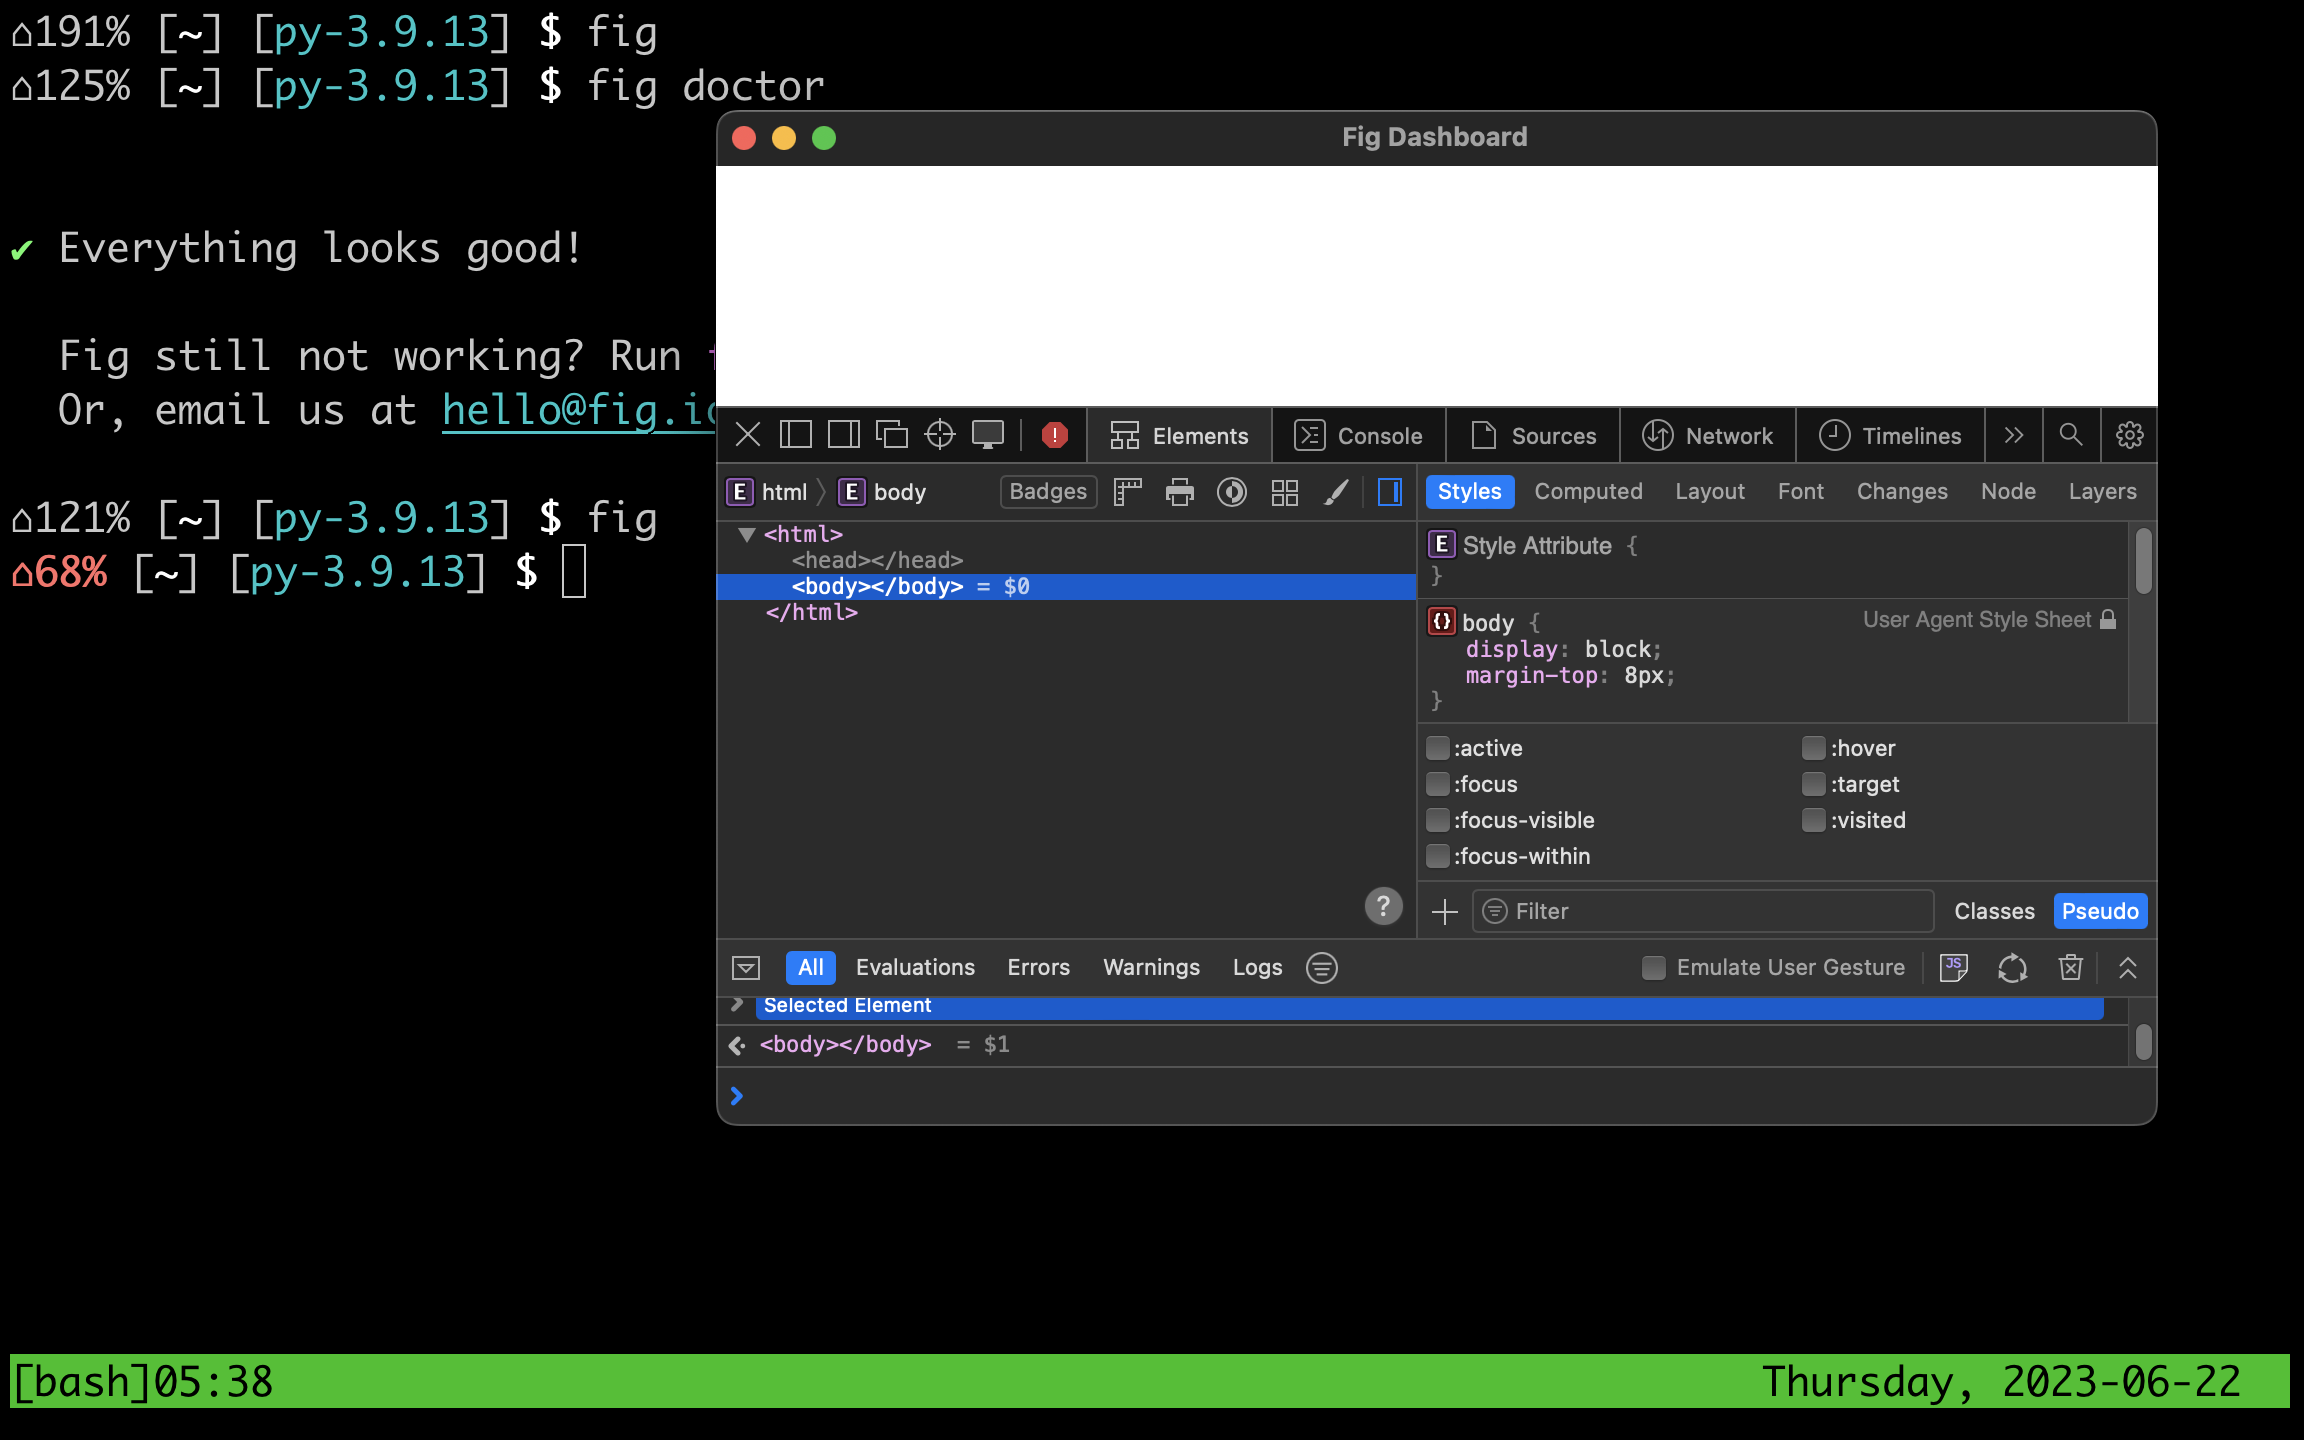The height and width of the screenshot is (1440, 2304).
Task: Collapse the html node disclosure triangle
Action: pyautogui.click(x=746, y=534)
